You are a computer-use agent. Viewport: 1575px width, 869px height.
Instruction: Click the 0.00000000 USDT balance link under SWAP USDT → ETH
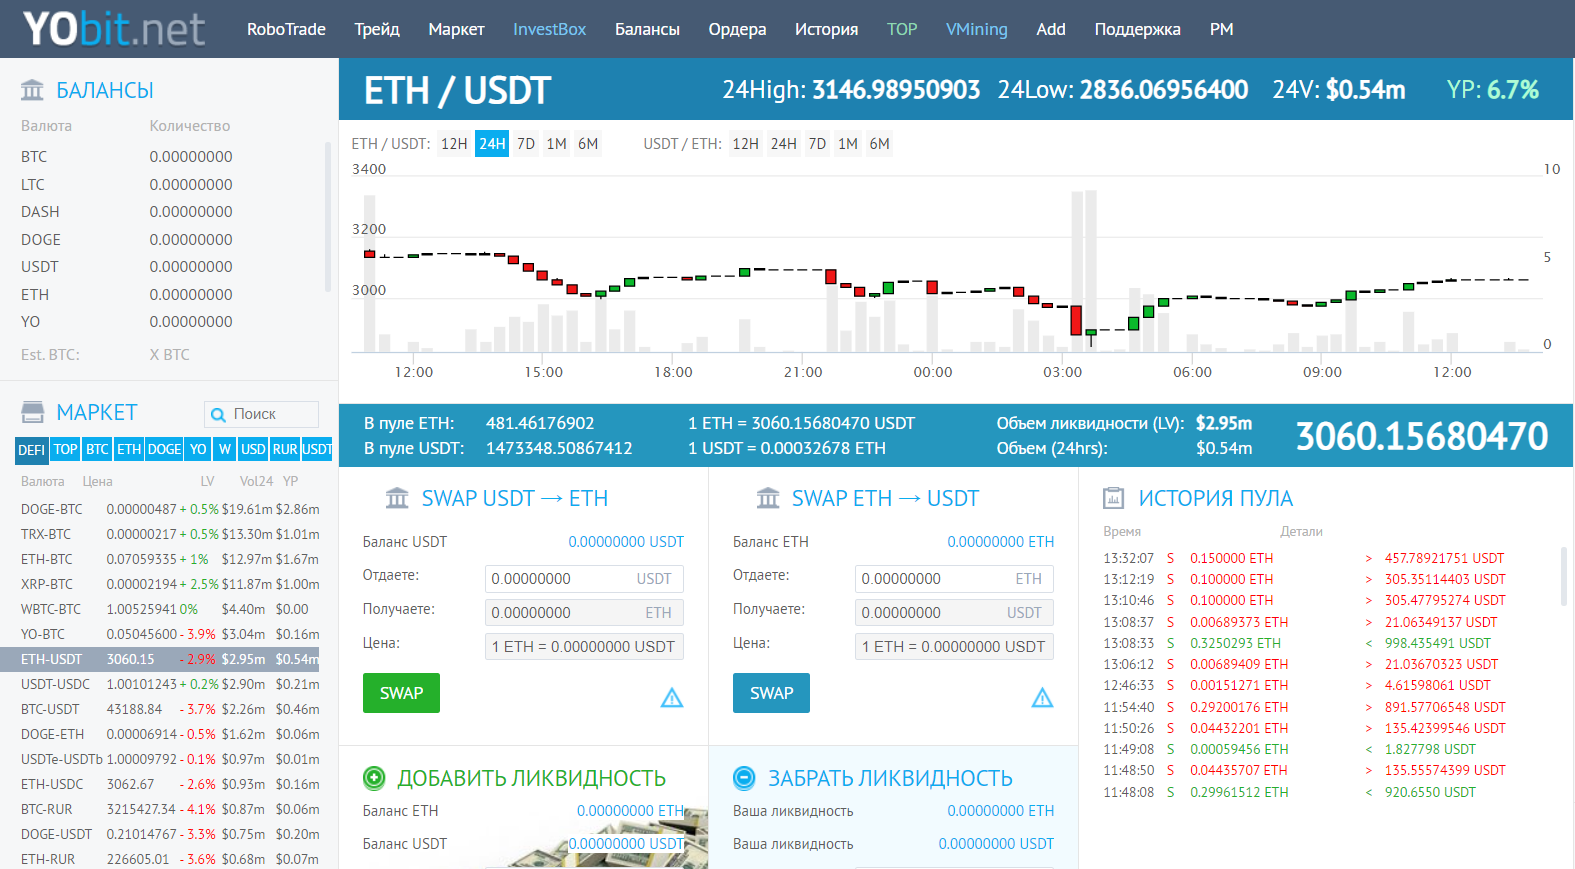626,542
